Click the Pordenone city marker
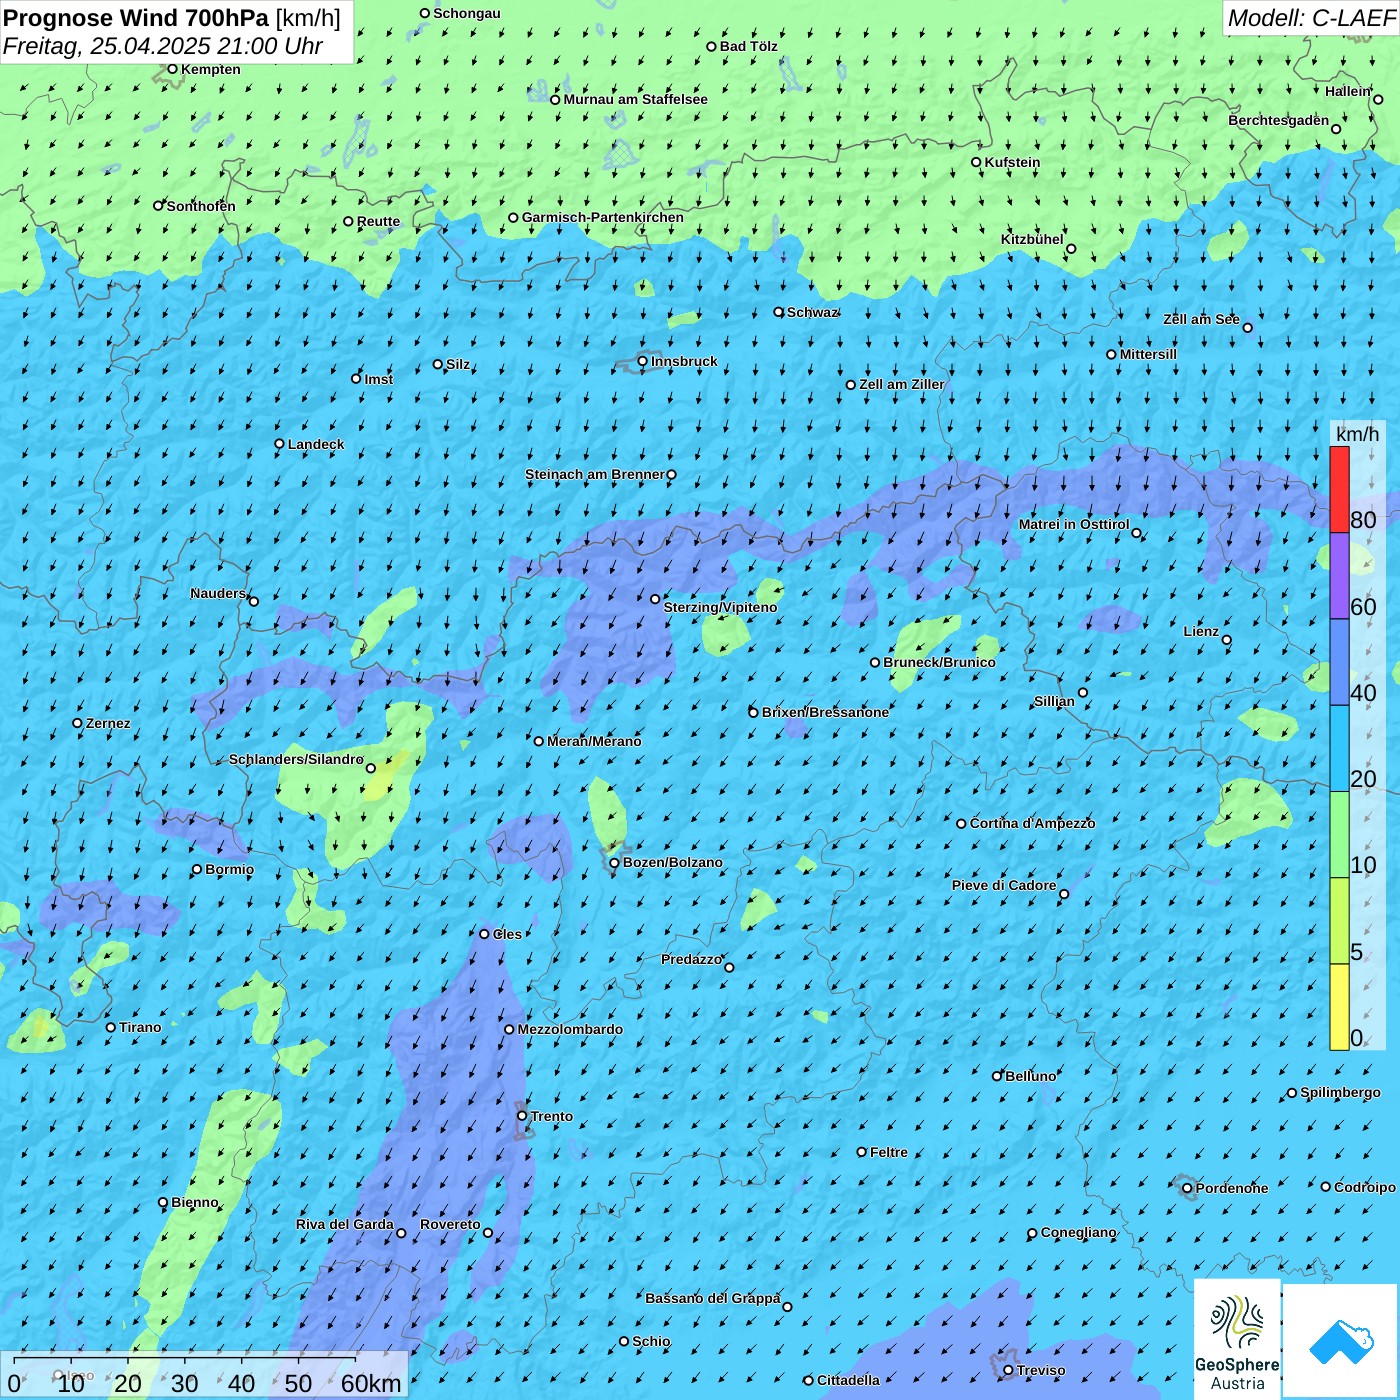Viewport: 1400px width, 1400px height. (x=1188, y=1189)
